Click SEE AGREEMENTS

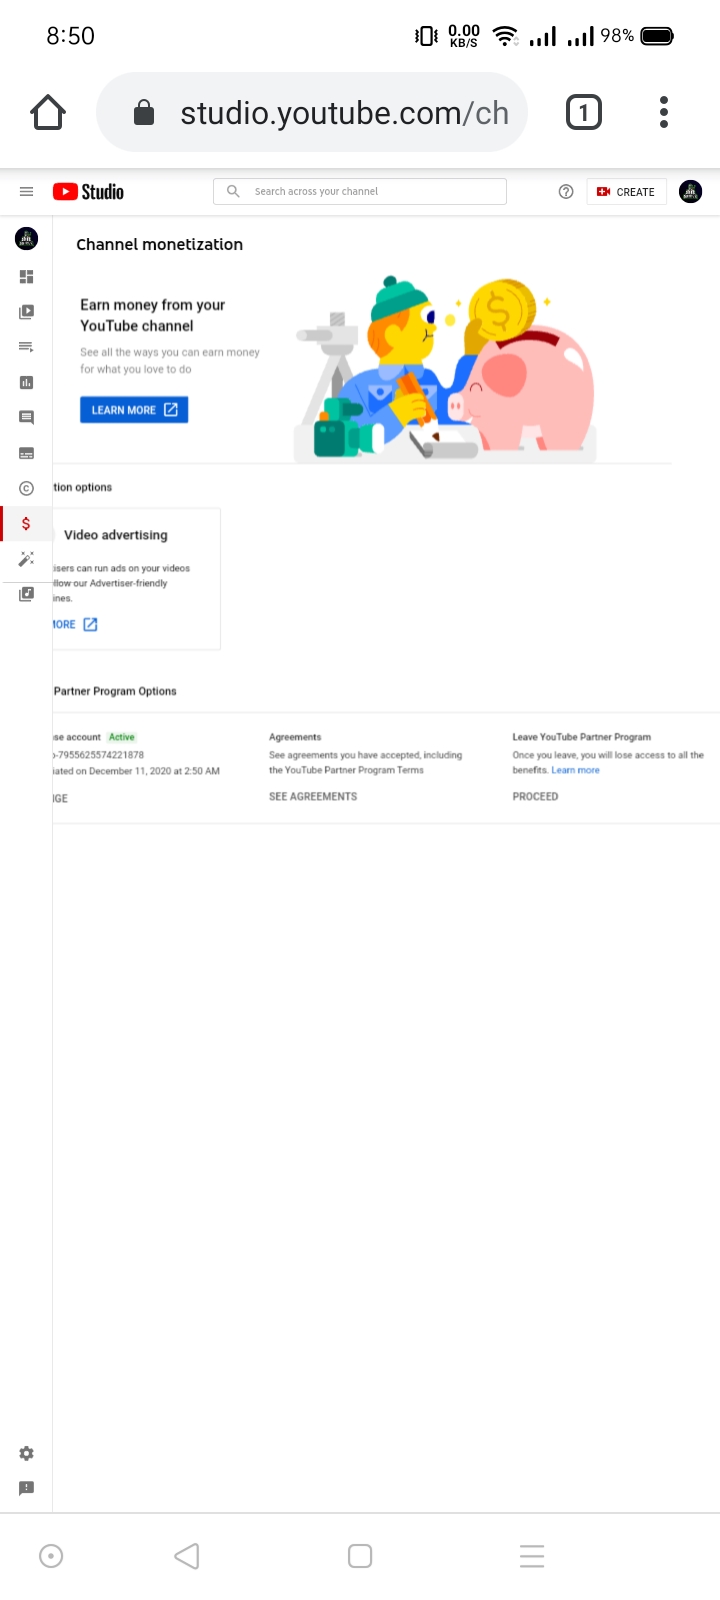click(313, 797)
